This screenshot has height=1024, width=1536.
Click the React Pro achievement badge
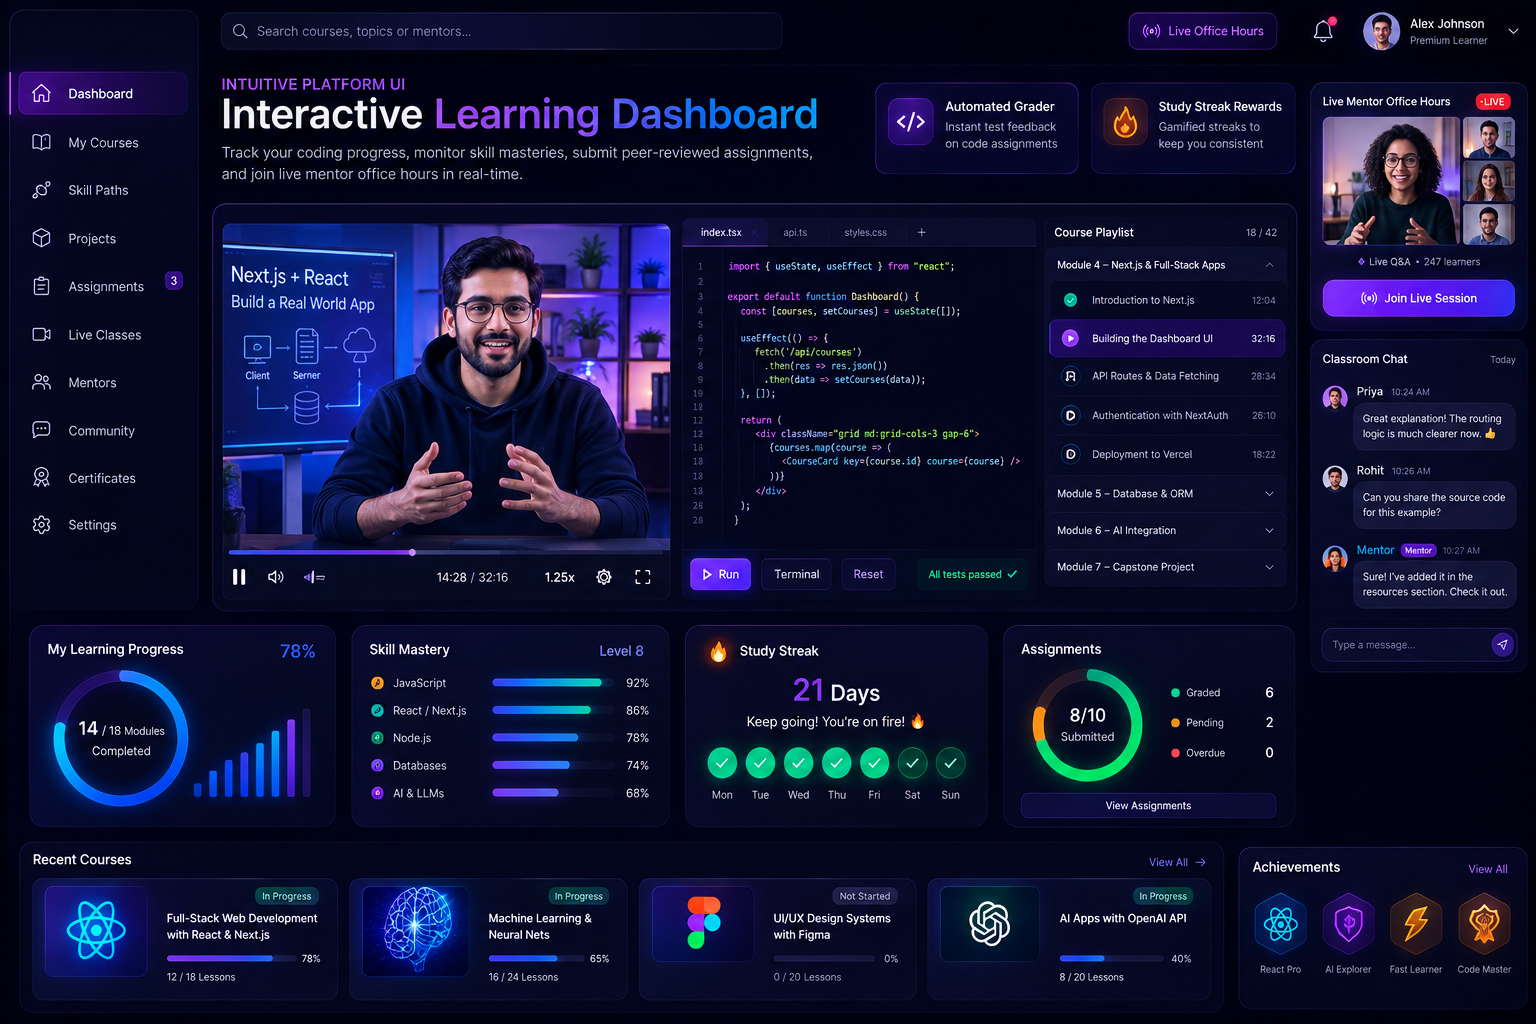point(1280,924)
